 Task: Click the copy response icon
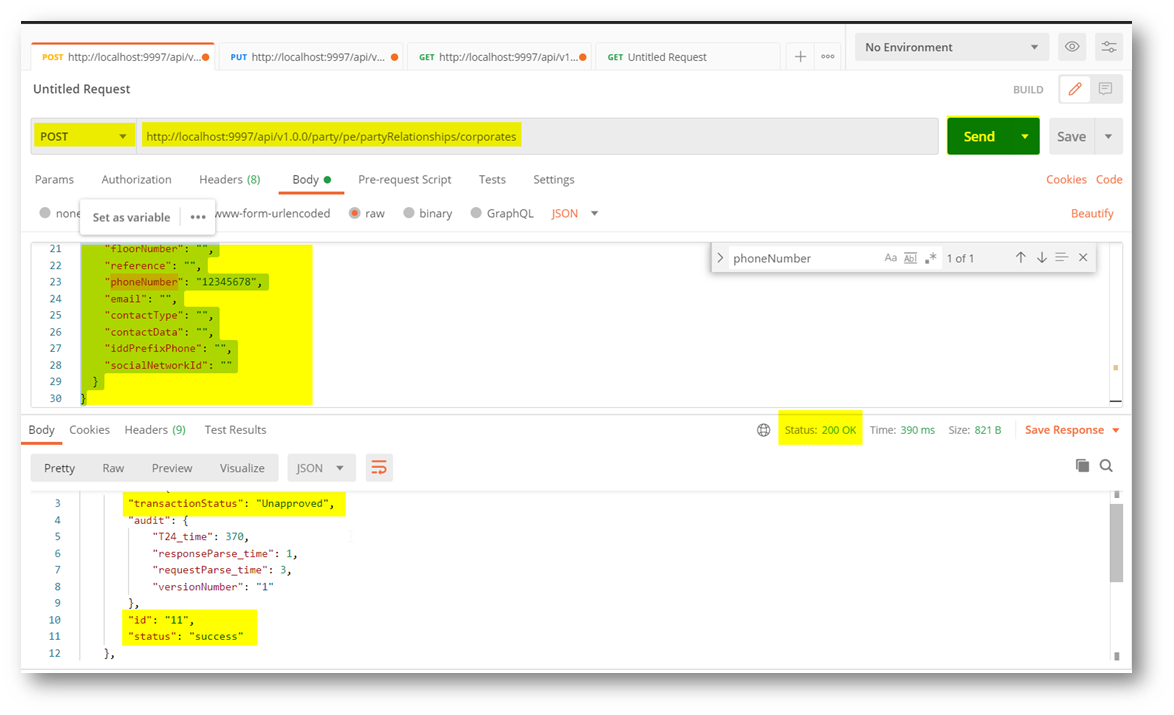click(1082, 466)
